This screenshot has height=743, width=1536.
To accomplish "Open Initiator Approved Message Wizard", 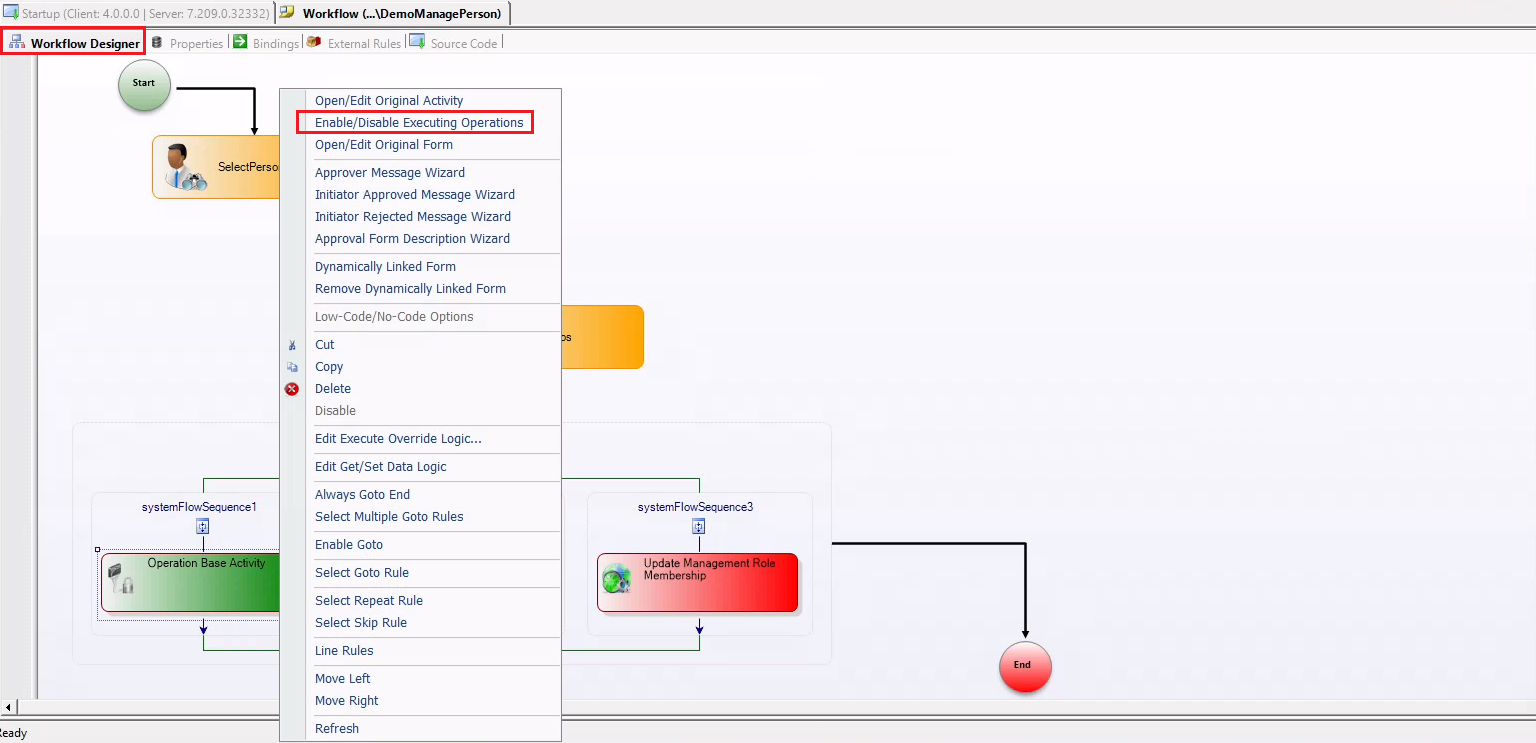I will tap(415, 195).
